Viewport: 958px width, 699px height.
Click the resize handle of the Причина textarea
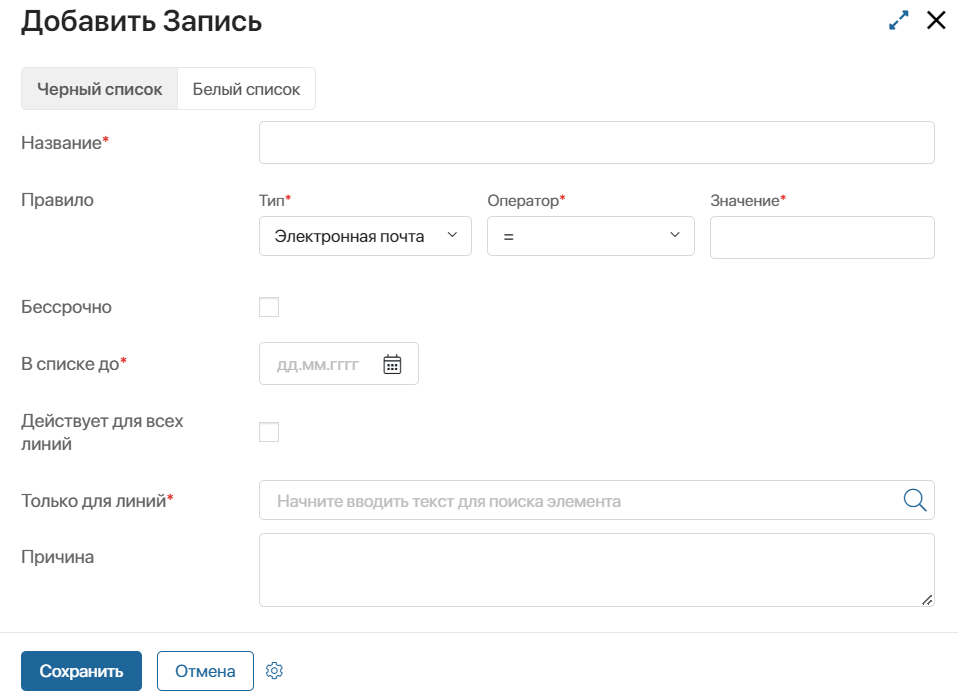pos(926,599)
